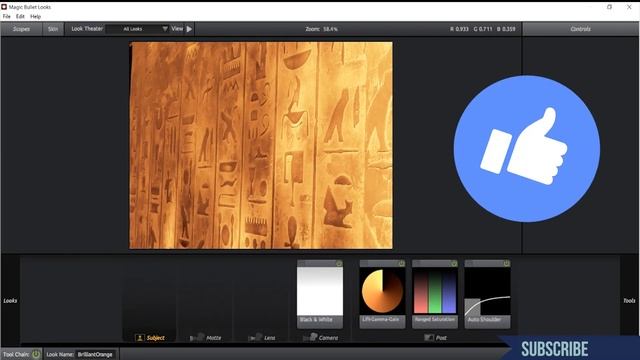
Task: Expand the Tools drawer on right edge
Action: (629, 301)
